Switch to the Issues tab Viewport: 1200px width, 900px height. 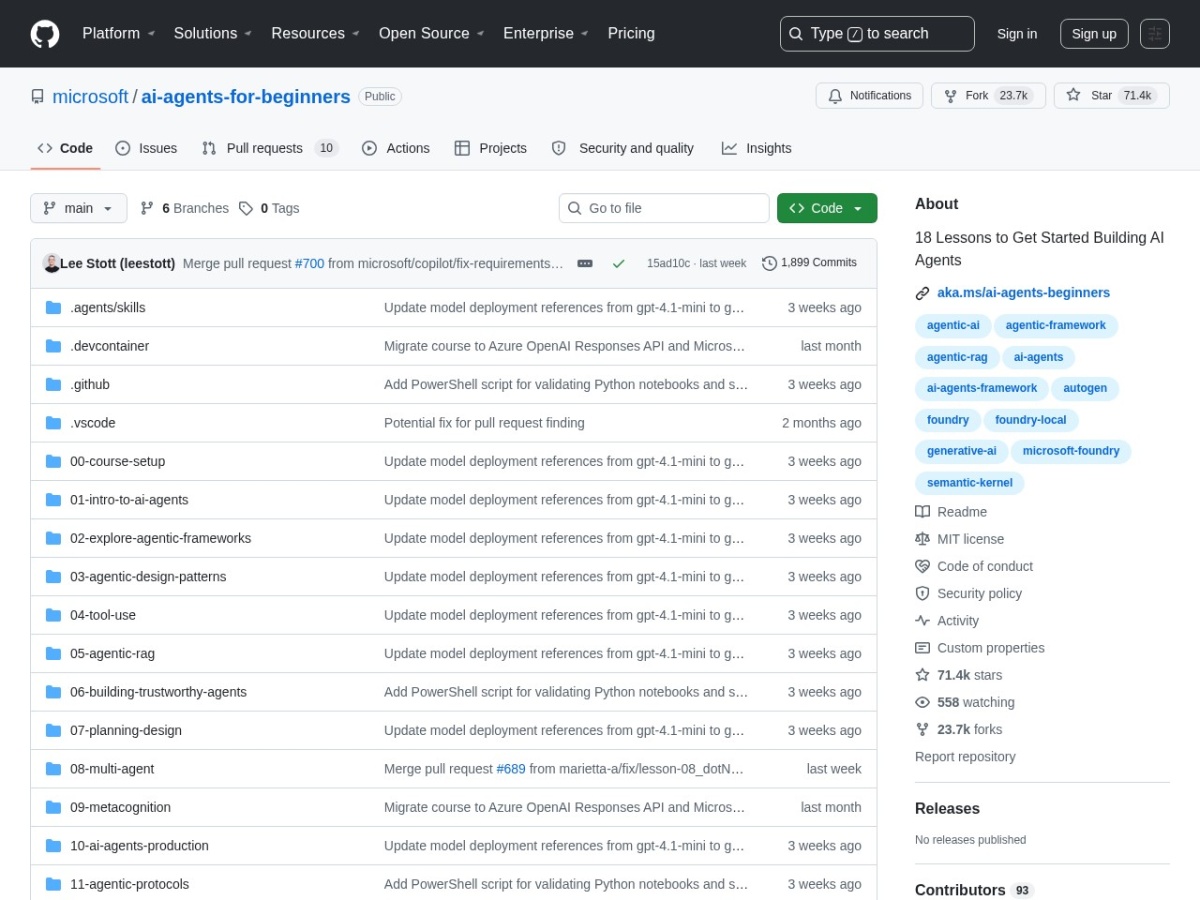click(x=146, y=148)
